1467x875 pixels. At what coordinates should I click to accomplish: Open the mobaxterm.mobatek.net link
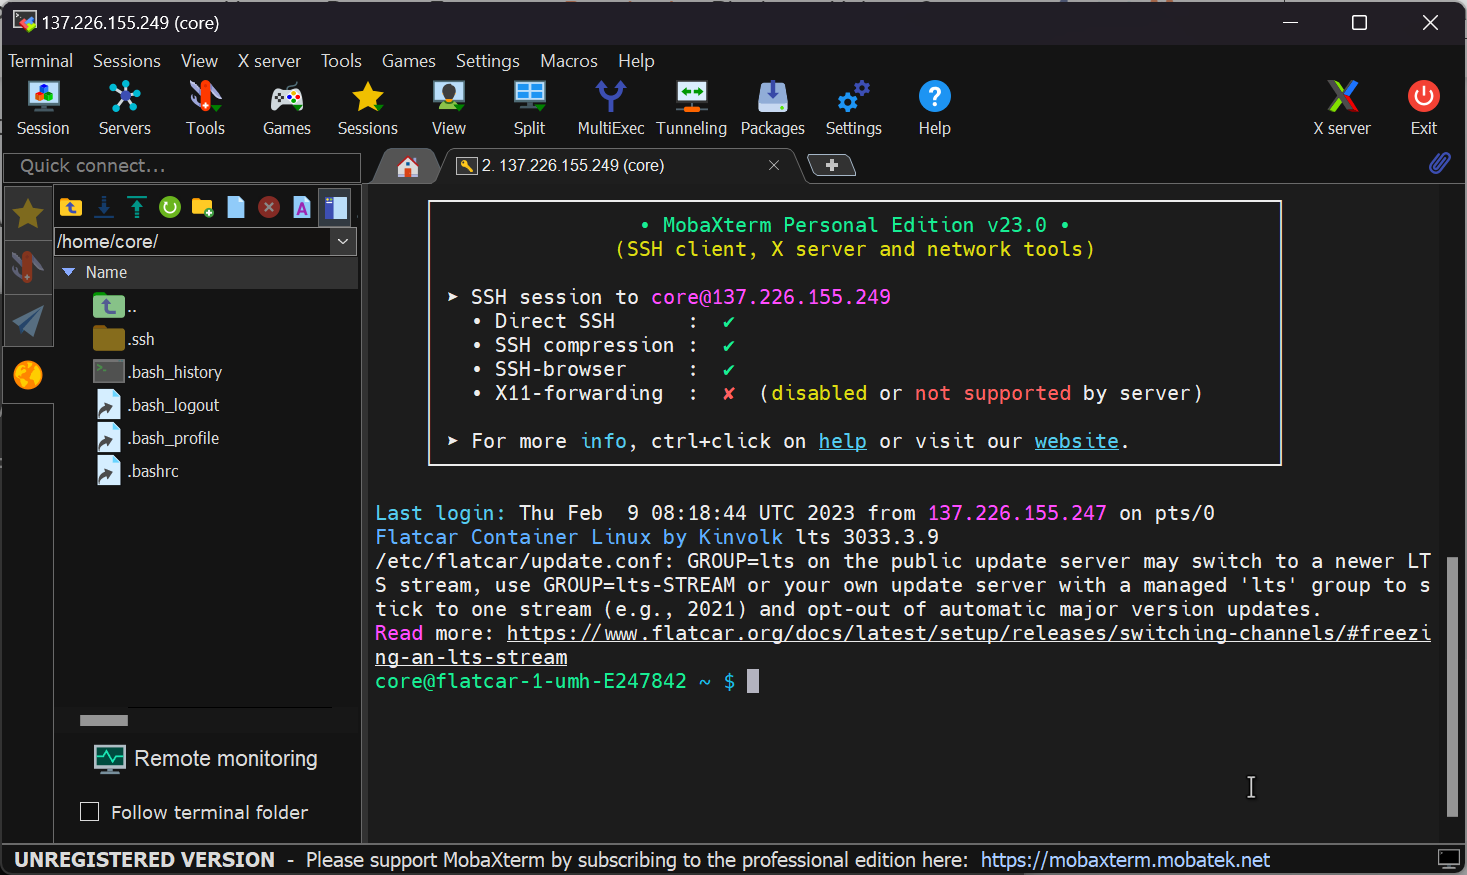(x=1124, y=860)
